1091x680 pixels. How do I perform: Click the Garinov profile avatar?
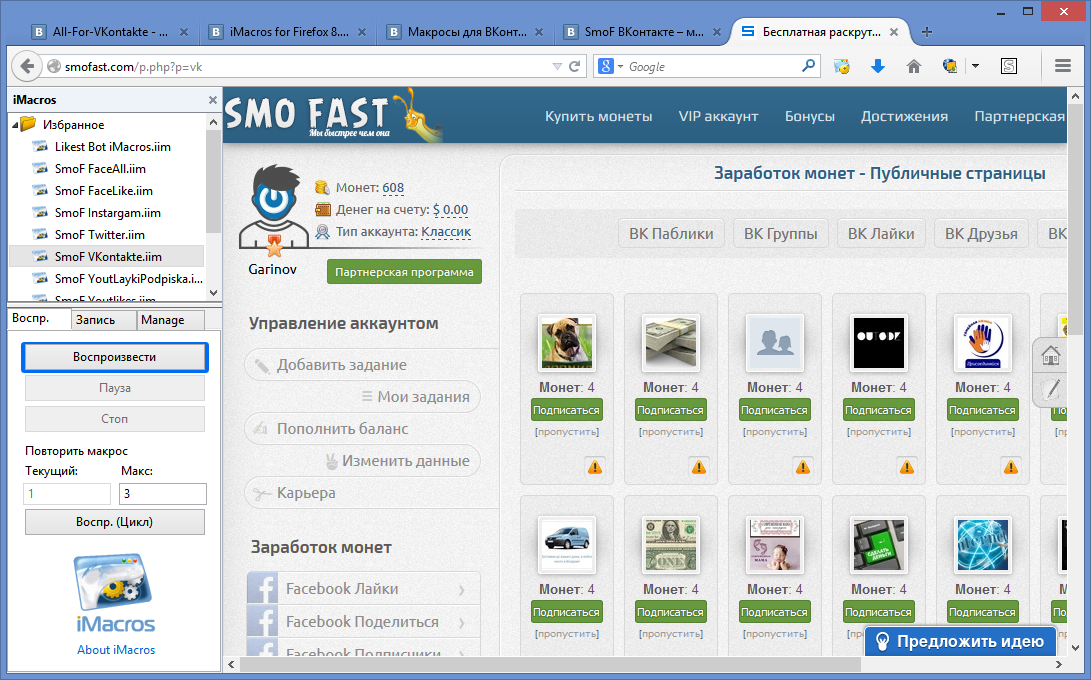click(273, 209)
